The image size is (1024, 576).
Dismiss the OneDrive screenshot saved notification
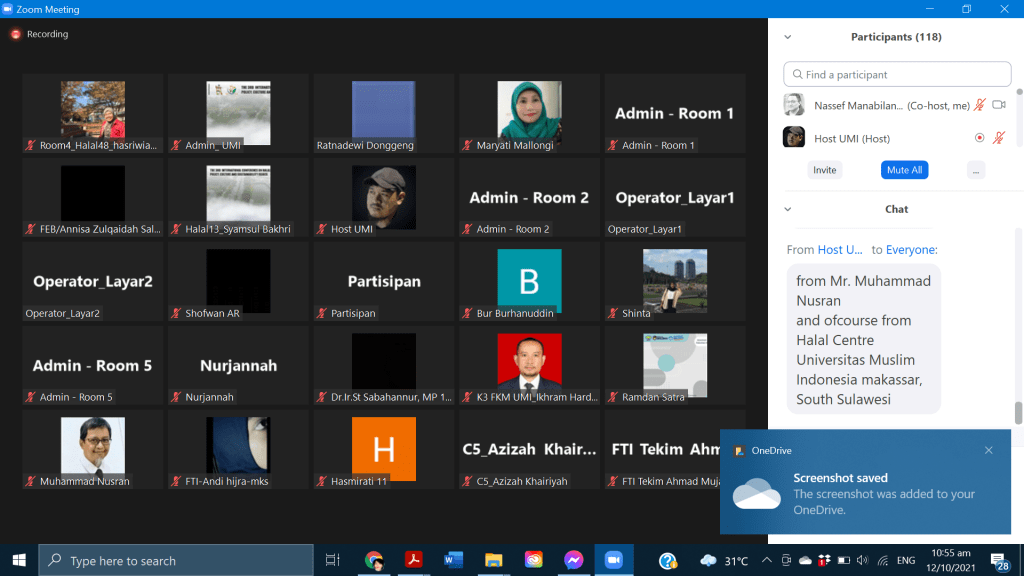(988, 450)
